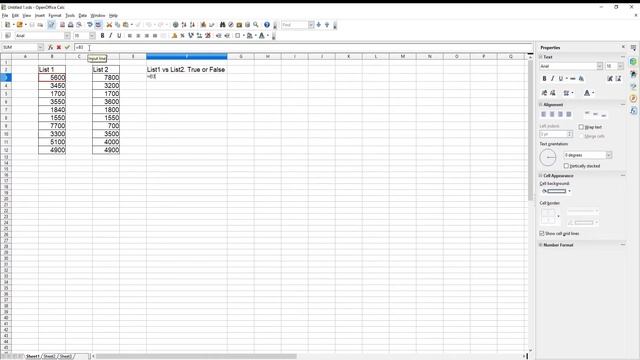Screen dimensions: 640x360
Task: Open the Functions deck in sidebar
Action: click(633, 111)
